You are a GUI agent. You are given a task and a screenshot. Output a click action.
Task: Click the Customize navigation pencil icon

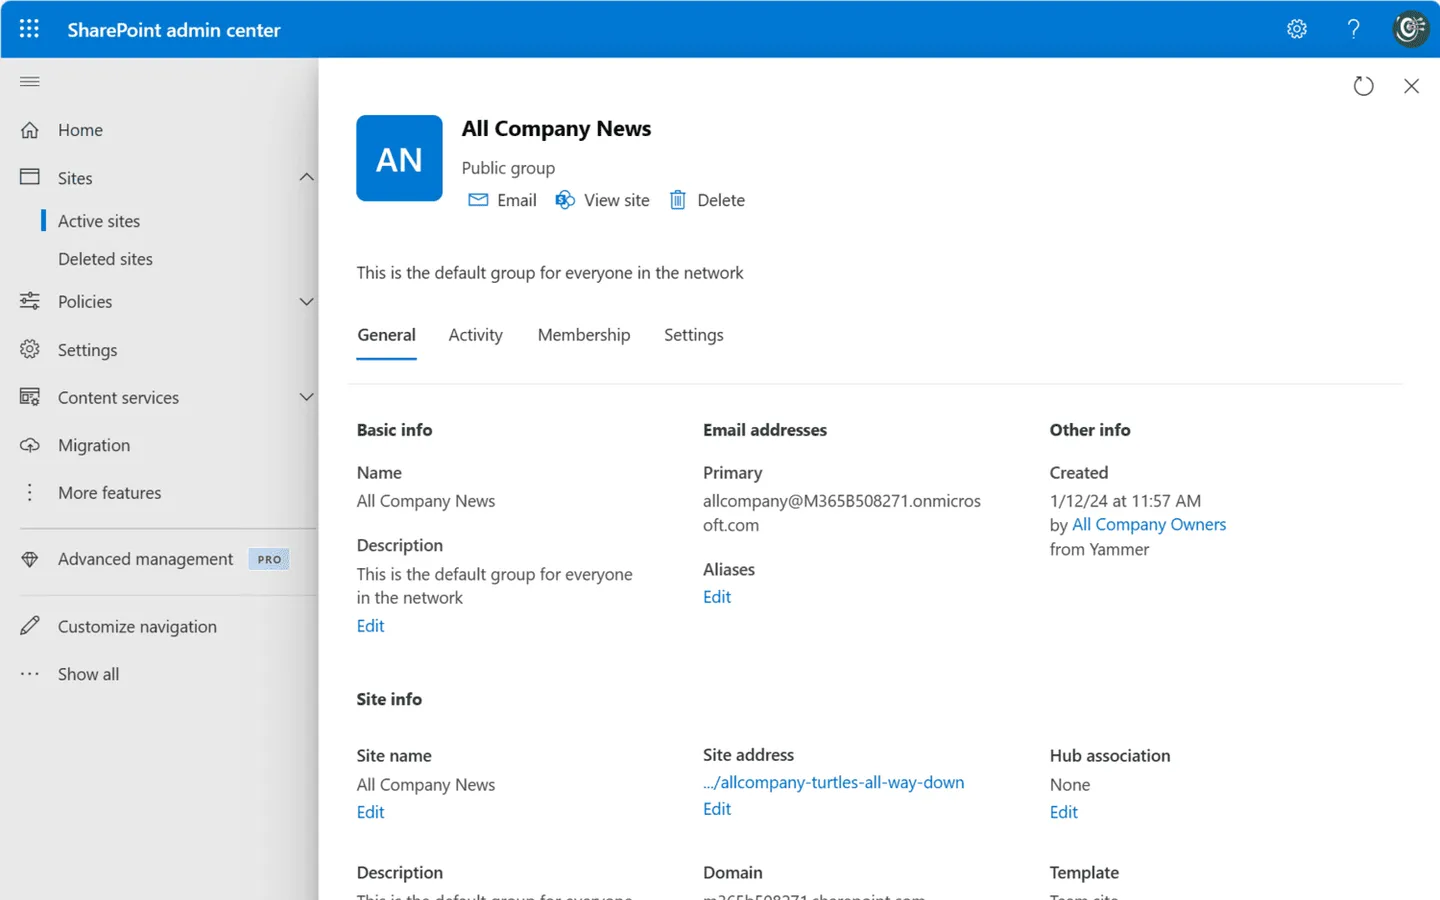pos(30,626)
